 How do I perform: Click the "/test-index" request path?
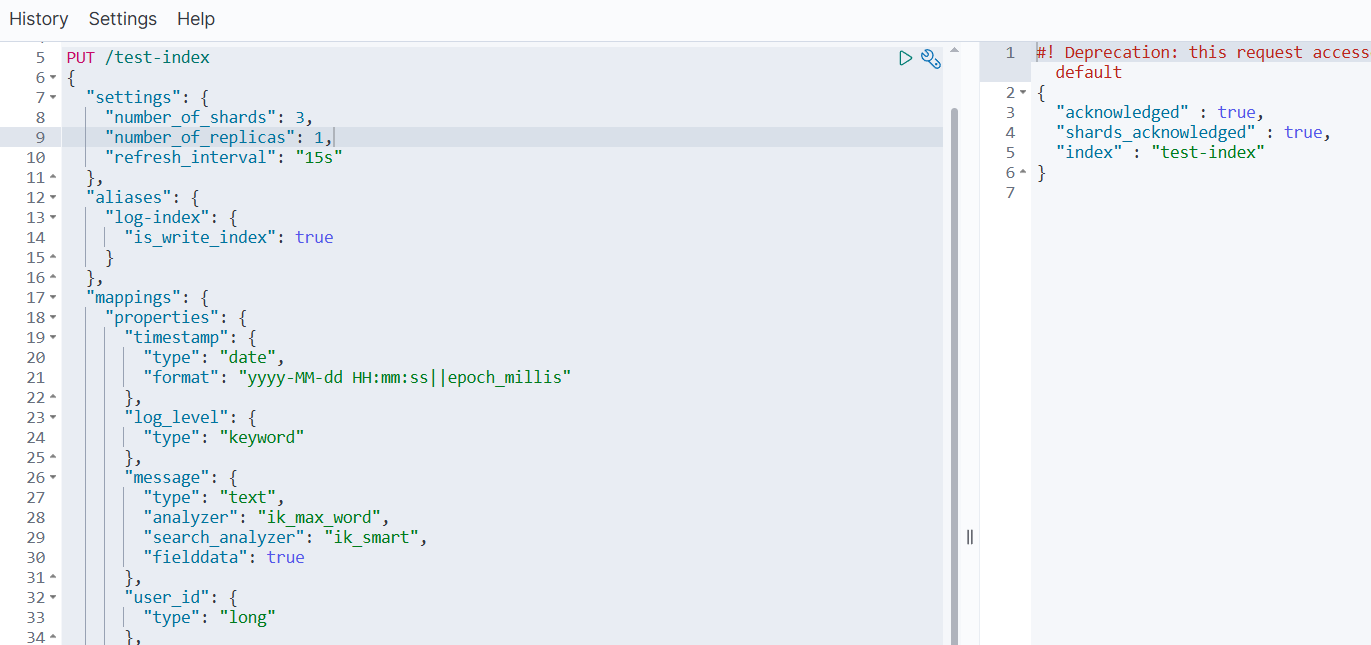click(x=157, y=58)
